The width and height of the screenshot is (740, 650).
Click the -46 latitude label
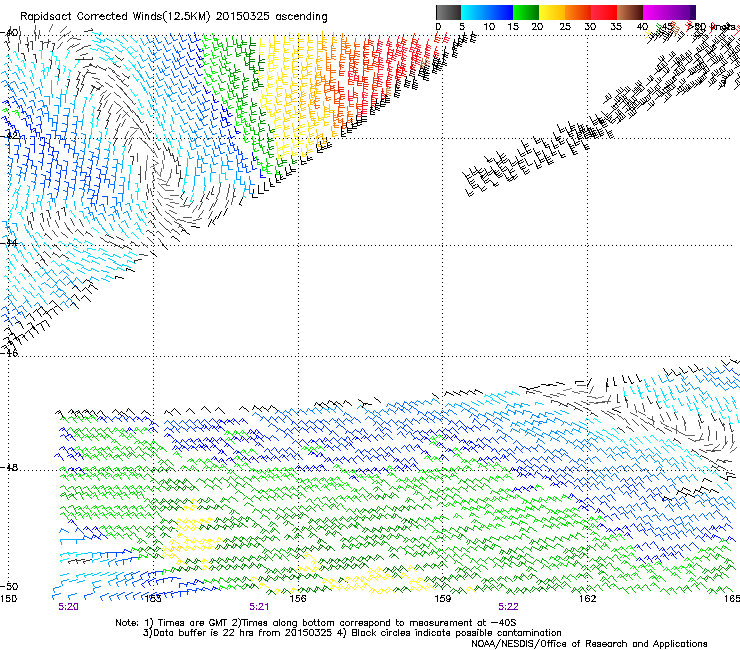pyautogui.click(x=9, y=353)
